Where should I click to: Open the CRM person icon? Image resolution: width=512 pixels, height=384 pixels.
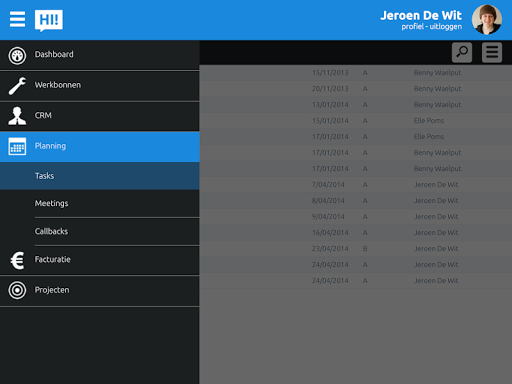pyautogui.click(x=17, y=116)
